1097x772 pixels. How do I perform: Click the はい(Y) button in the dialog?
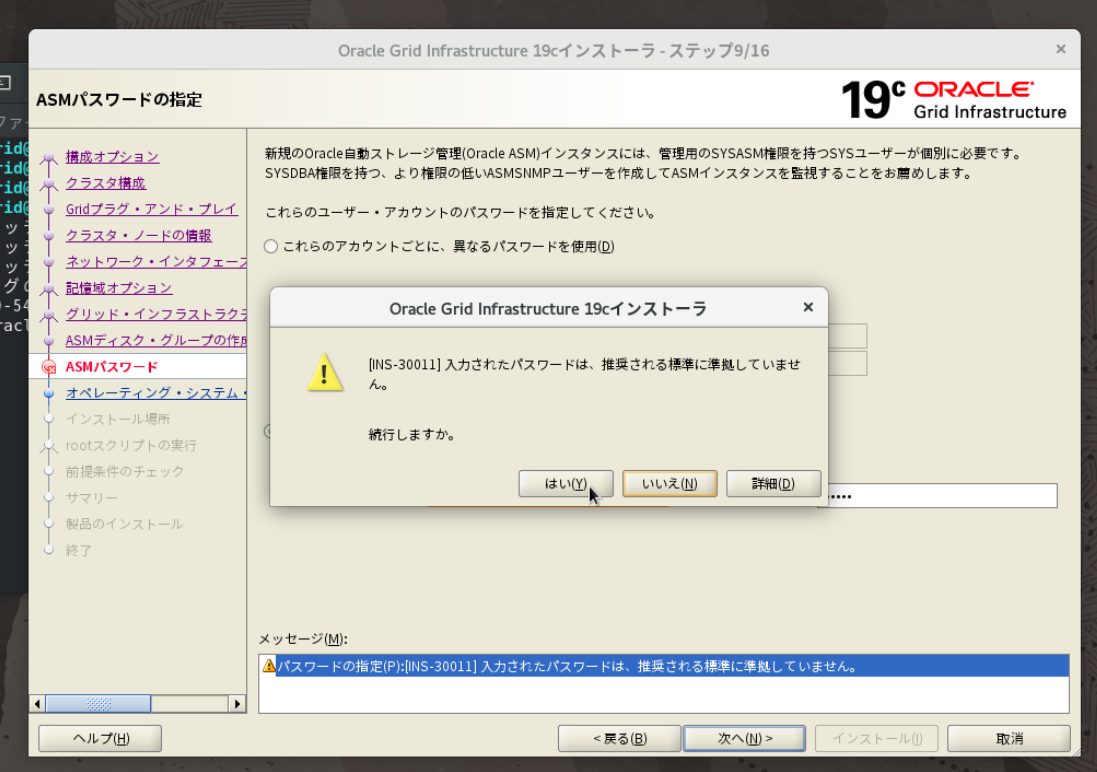tap(565, 484)
